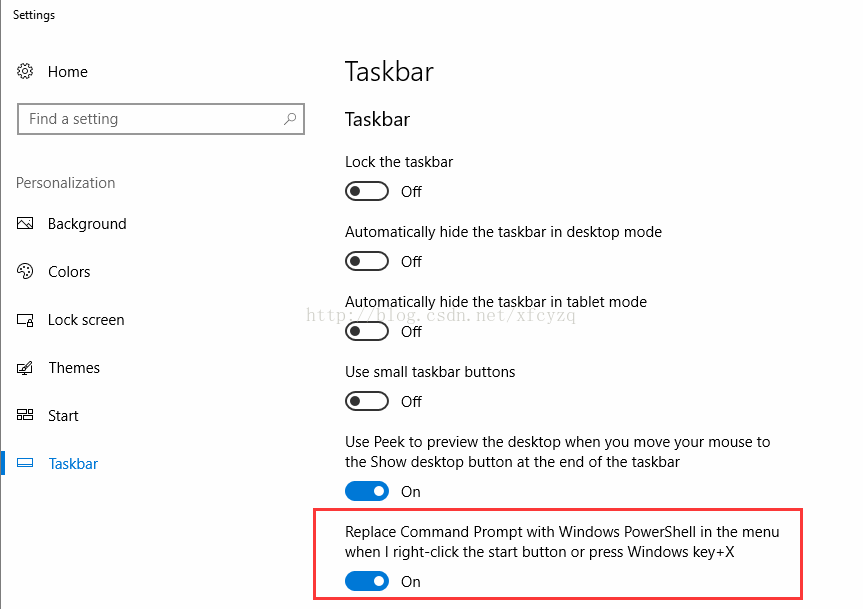Screen dimensions: 863x609
Task: Open Lock screen settings
Action: tap(86, 320)
